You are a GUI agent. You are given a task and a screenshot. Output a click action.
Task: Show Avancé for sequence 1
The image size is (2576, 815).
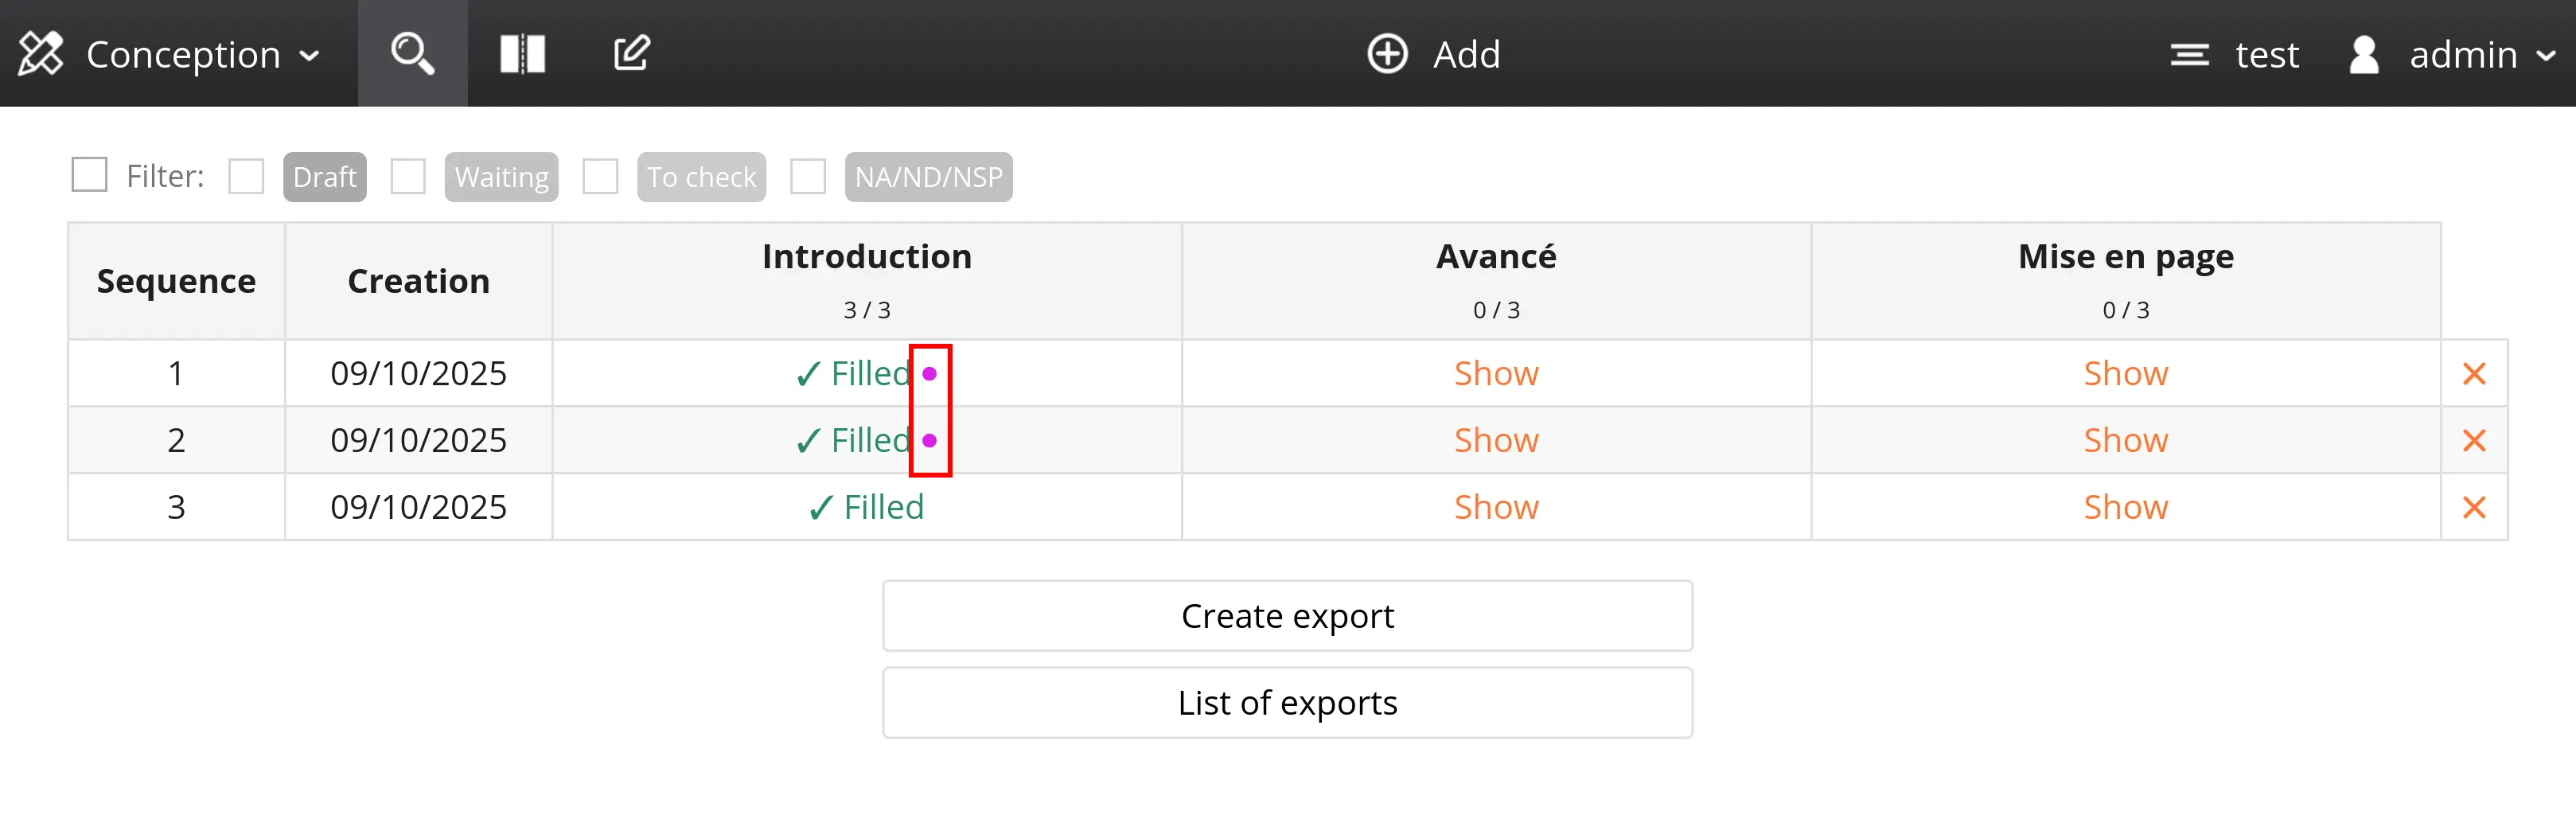[1496, 374]
